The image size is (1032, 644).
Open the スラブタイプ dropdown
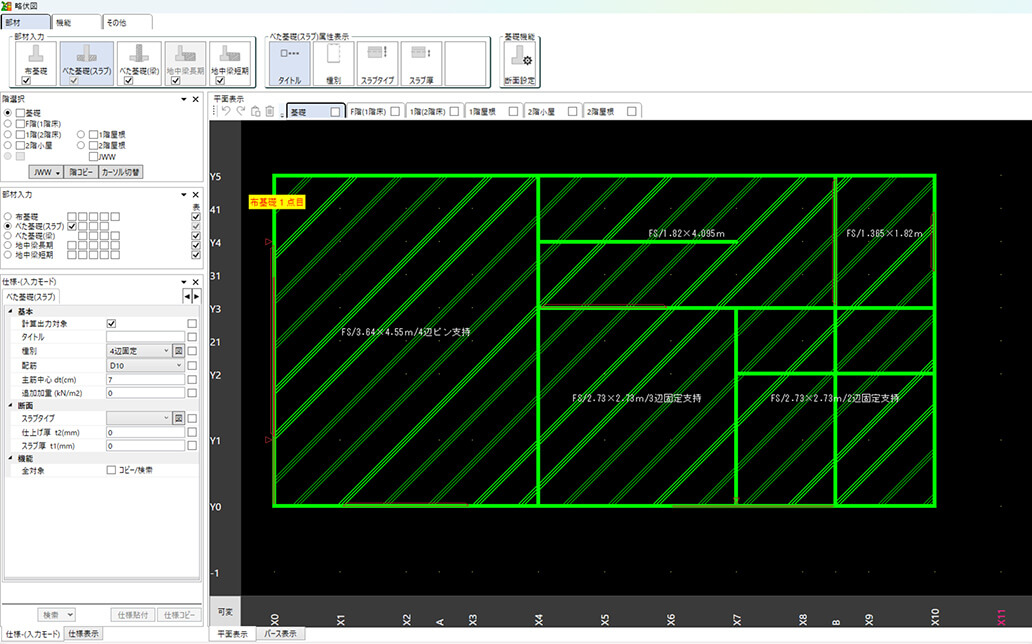click(x=139, y=418)
